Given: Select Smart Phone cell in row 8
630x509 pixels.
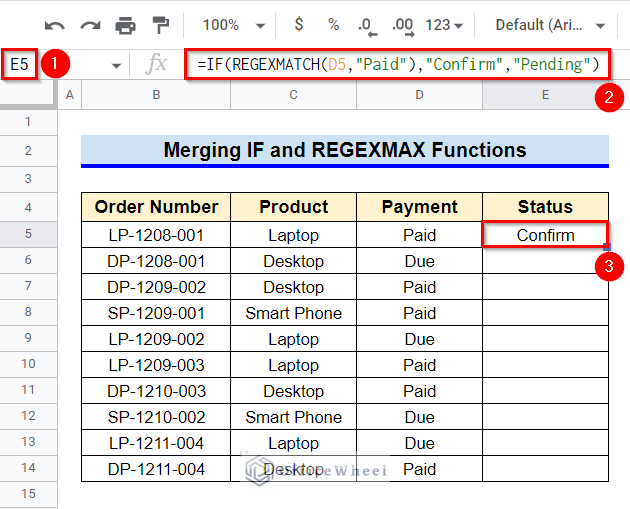Looking at the screenshot, I should point(293,313).
